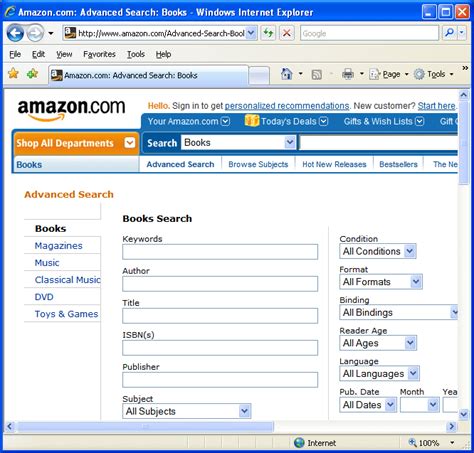Click the red Stop loading icon

tap(287, 33)
